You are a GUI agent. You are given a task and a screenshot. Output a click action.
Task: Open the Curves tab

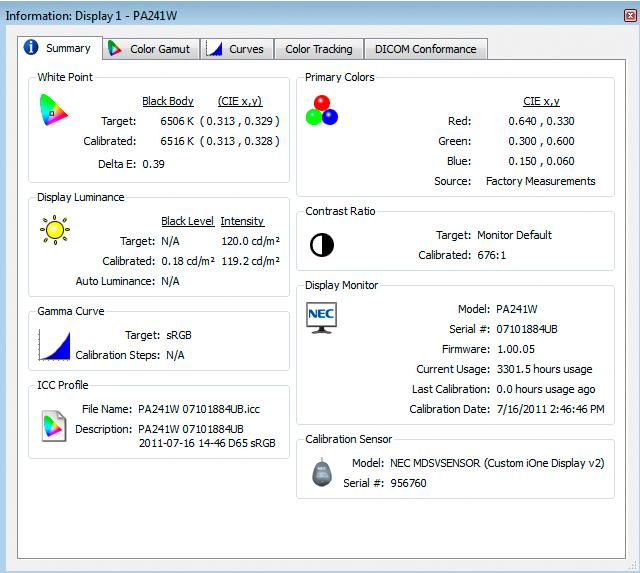(x=237, y=49)
